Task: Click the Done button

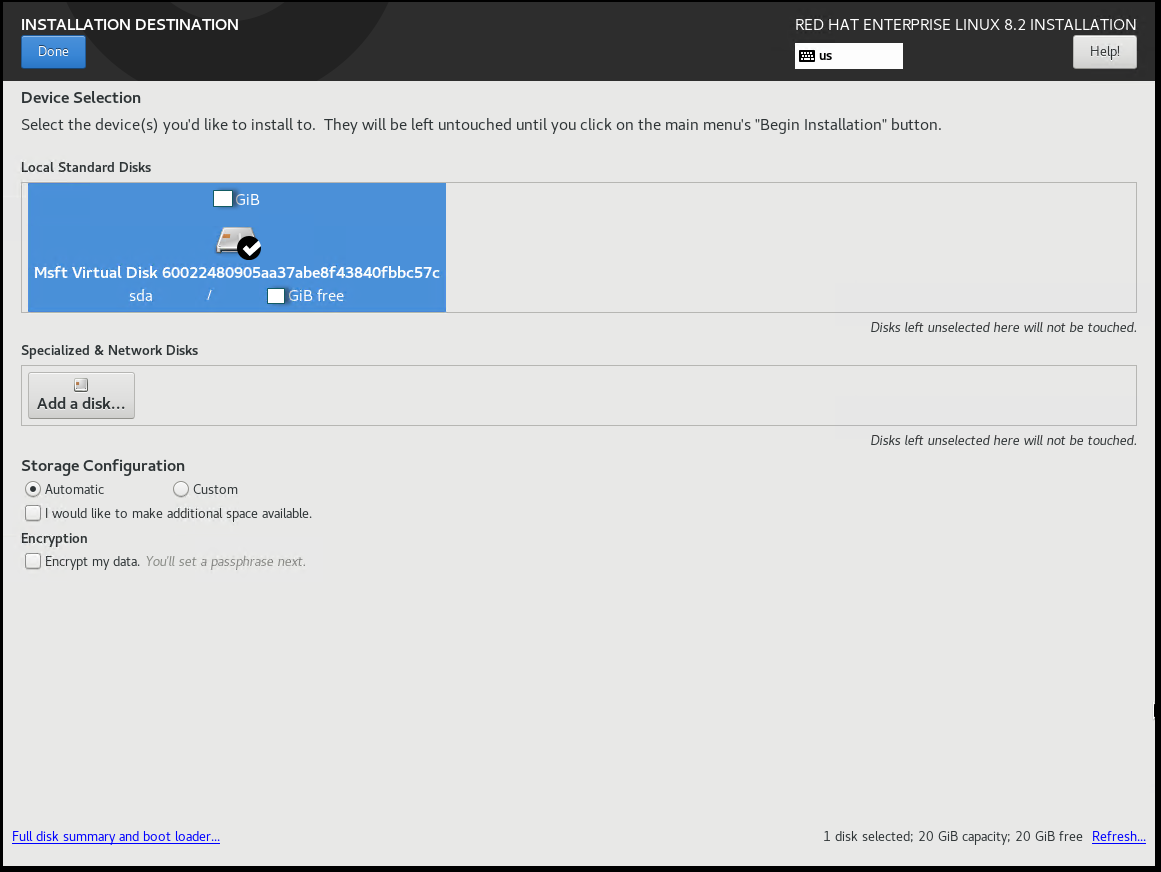Action: point(53,52)
